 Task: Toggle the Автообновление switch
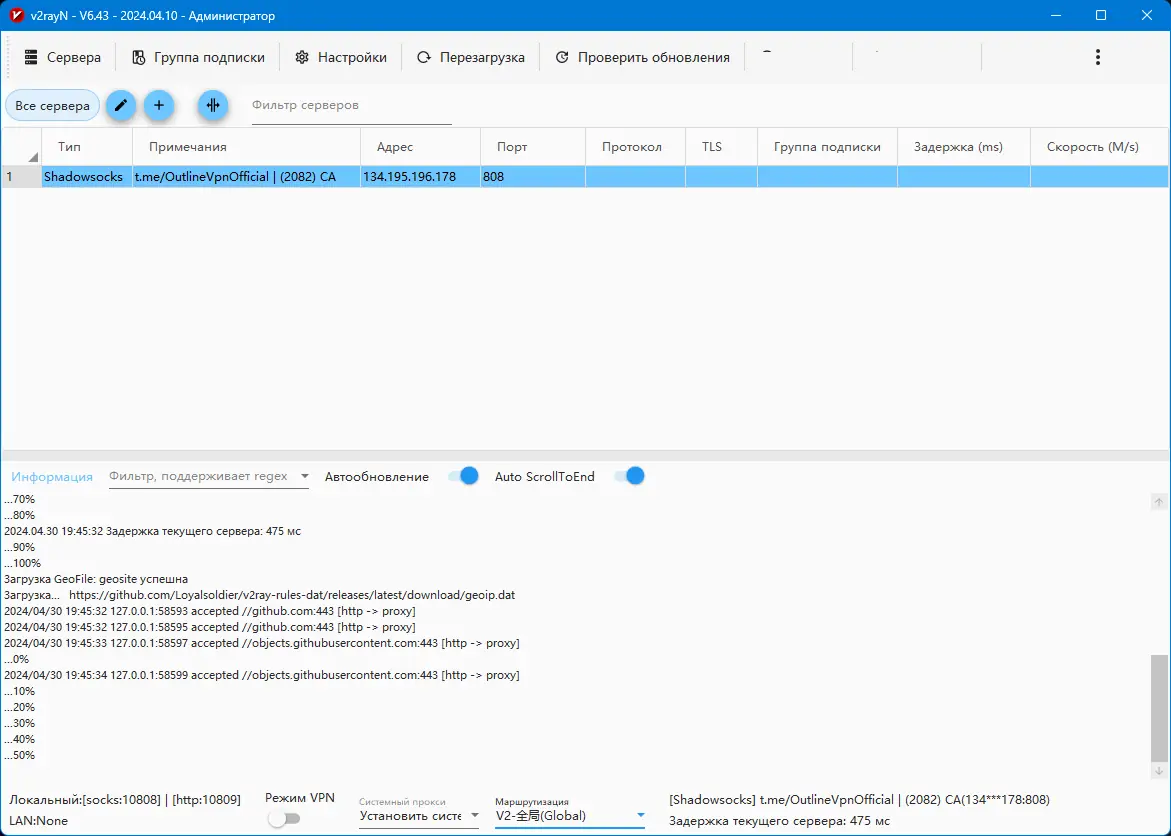463,477
